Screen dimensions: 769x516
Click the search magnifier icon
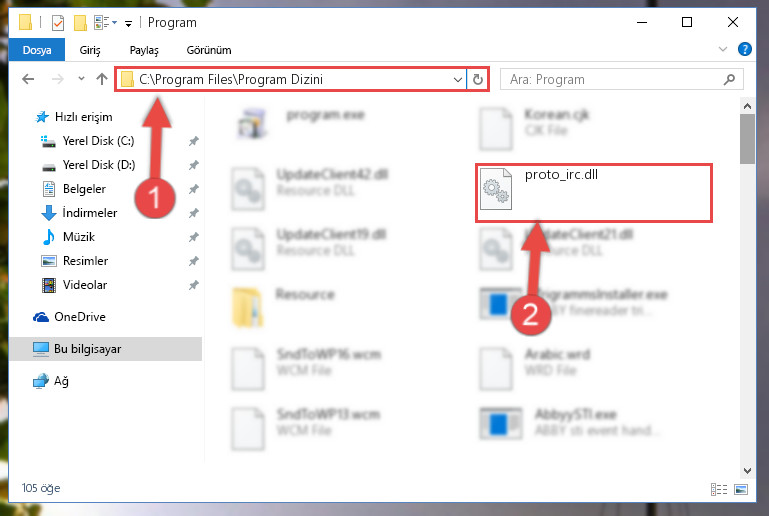[x=729, y=79]
